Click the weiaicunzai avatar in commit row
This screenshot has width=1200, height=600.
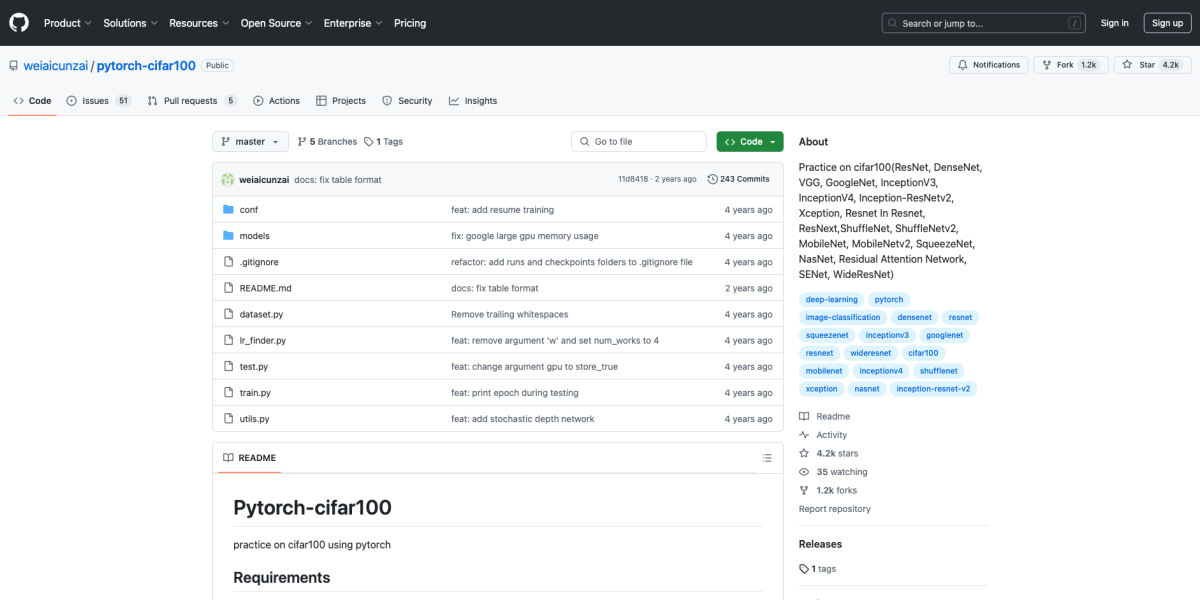point(227,179)
